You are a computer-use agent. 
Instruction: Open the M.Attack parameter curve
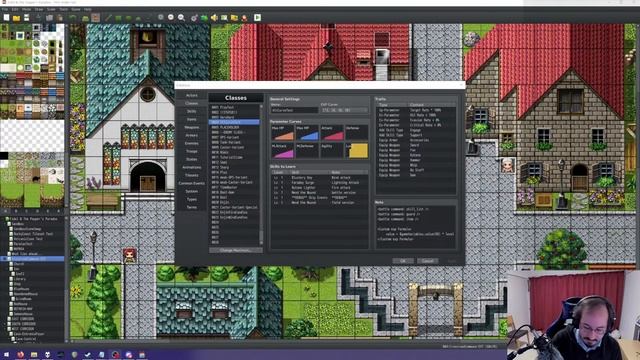coord(282,151)
